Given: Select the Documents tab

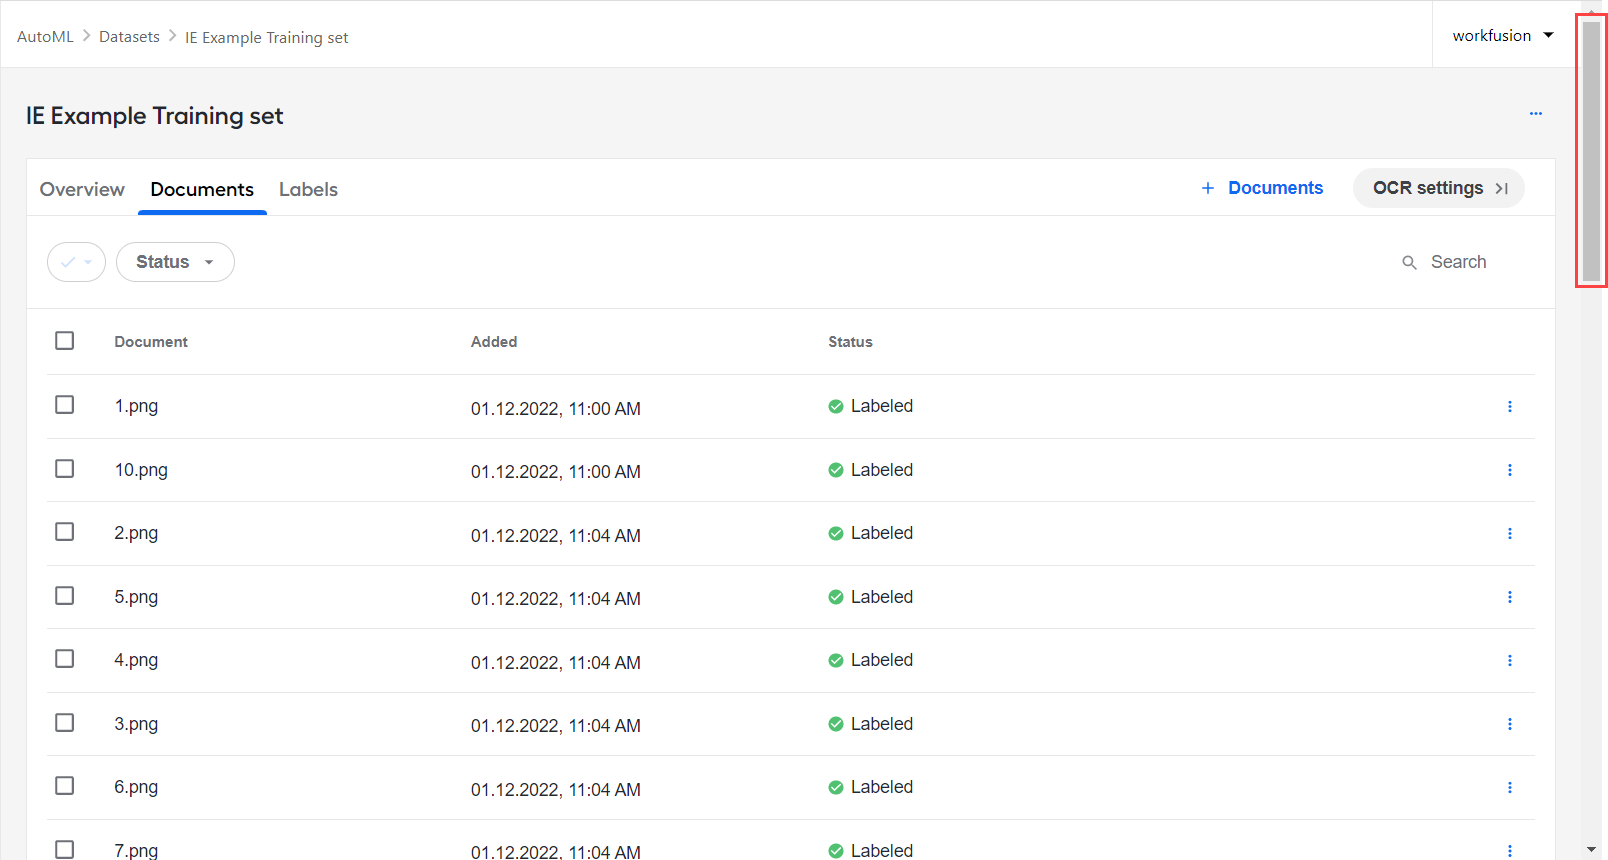Looking at the screenshot, I should tap(202, 190).
